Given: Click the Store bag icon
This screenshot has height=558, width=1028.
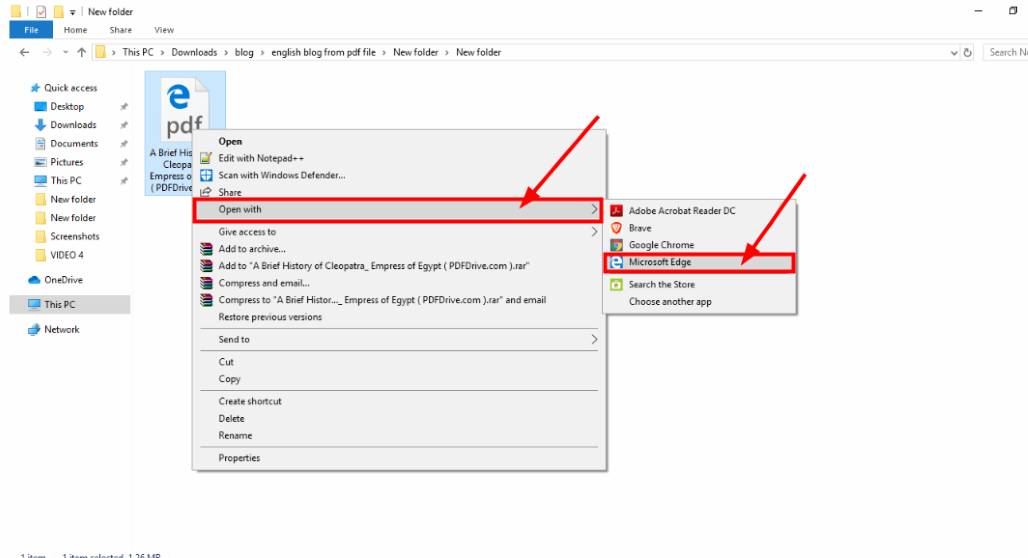Looking at the screenshot, I should tap(616, 285).
